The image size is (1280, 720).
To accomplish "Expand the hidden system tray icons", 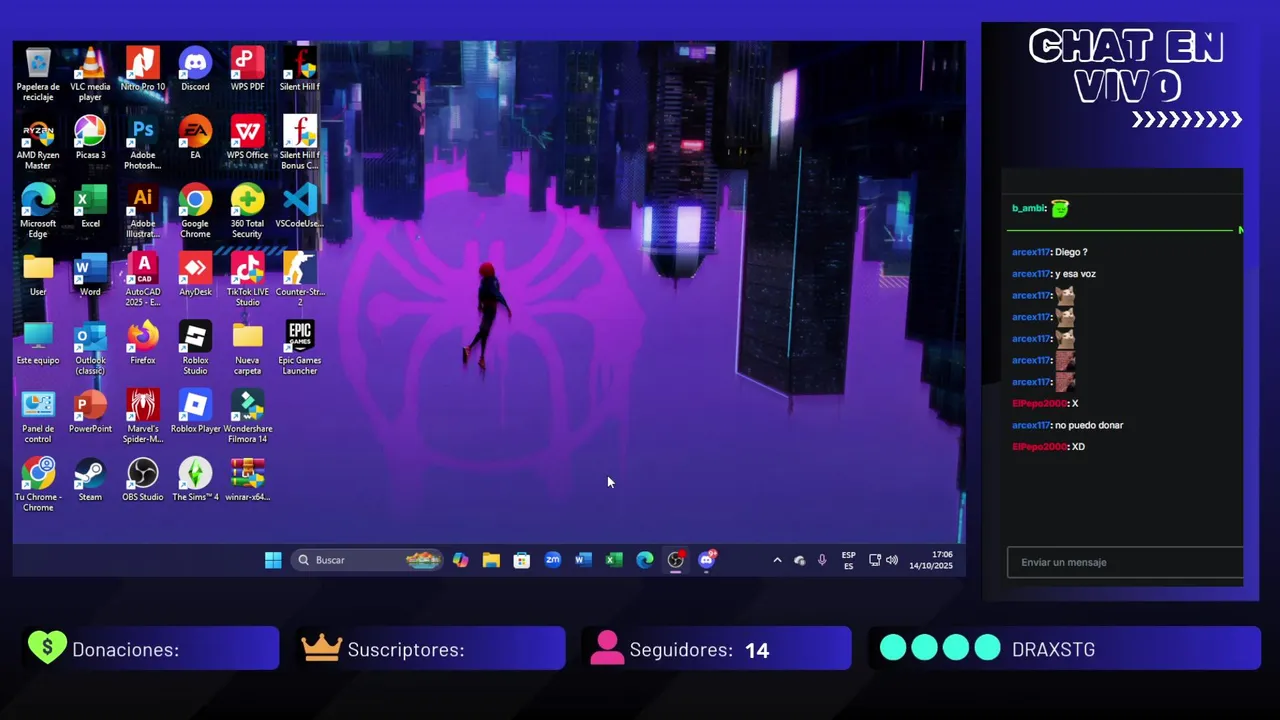I will click(x=777, y=560).
